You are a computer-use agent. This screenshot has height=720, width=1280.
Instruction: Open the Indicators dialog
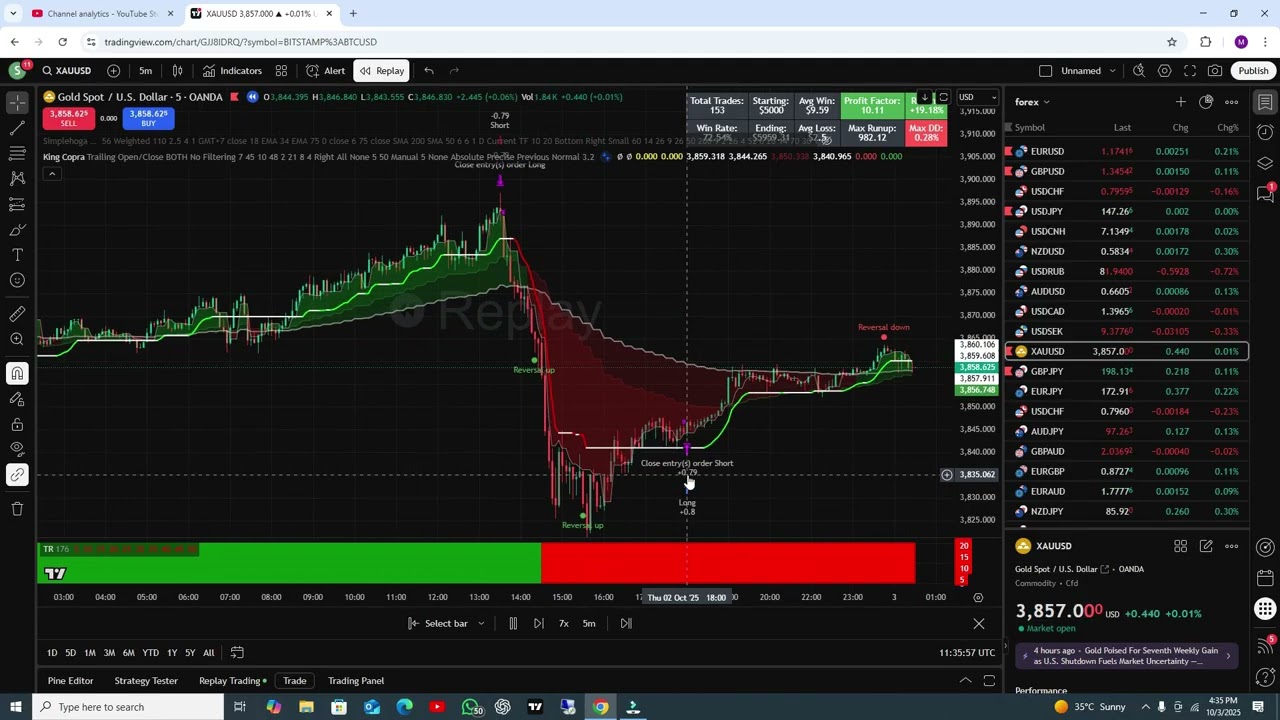pyautogui.click(x=232, y=71)
